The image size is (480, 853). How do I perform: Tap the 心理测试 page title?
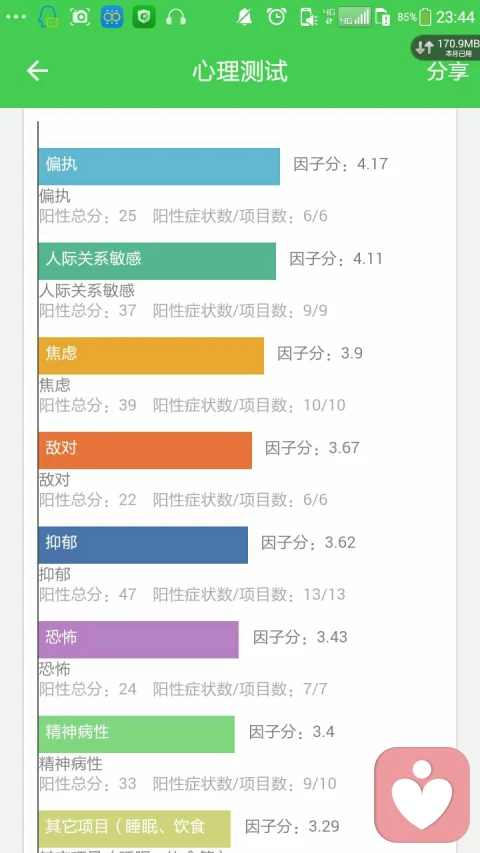[x=239, y=71]
